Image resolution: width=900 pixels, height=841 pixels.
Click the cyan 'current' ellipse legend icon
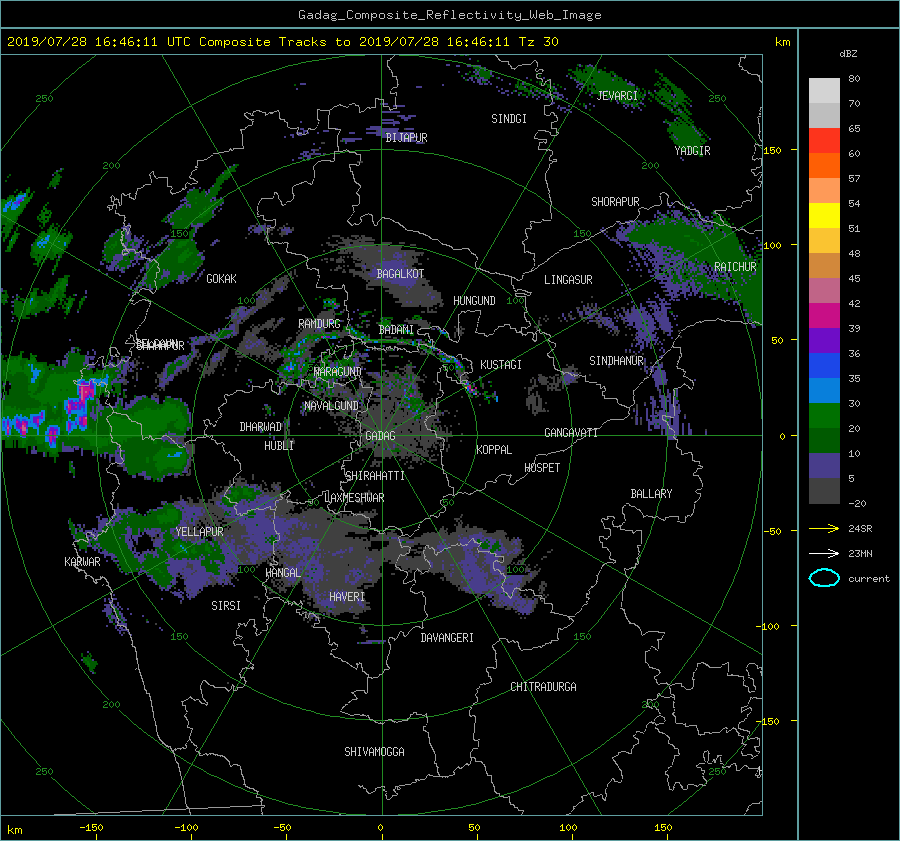[824, 578]
